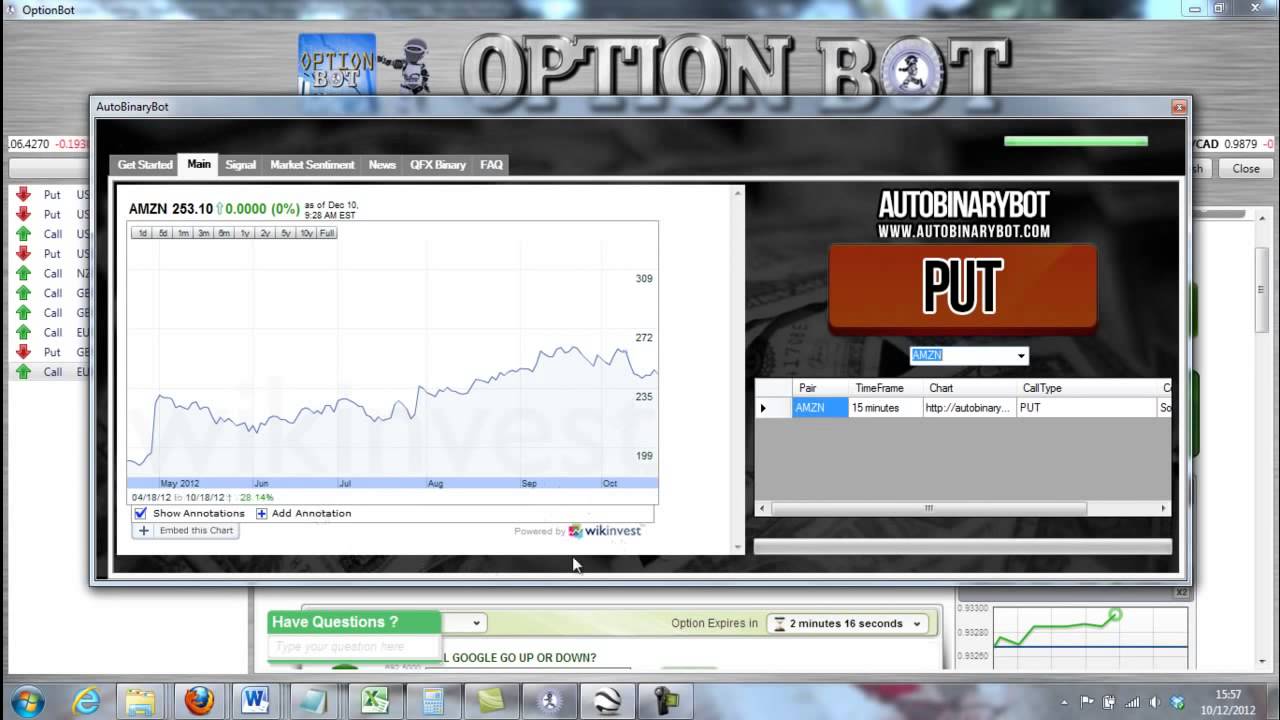Click the network signal tray icon

coord(1132,701)
